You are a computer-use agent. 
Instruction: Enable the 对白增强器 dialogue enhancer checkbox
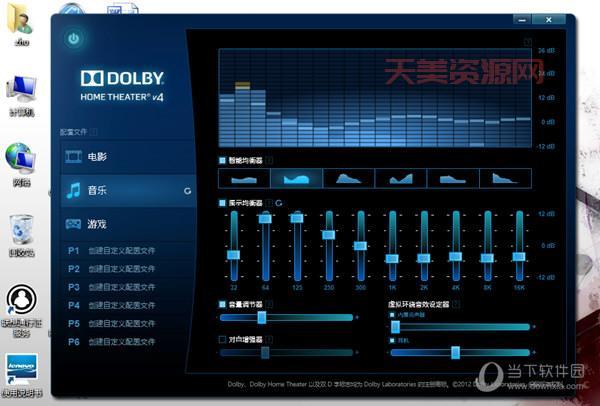(222, 339)
